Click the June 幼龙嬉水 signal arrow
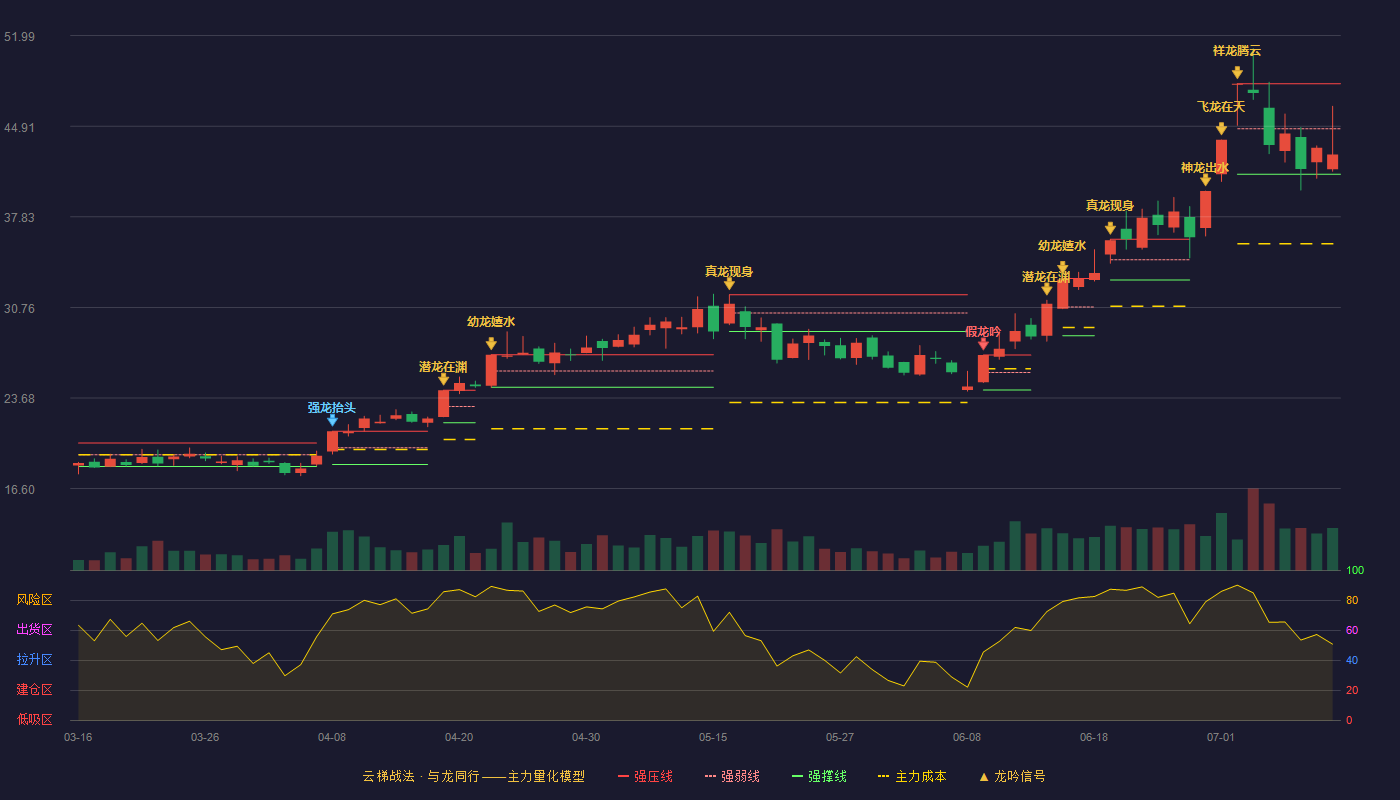1400x800 pixels. click(x=1063, y=268)
